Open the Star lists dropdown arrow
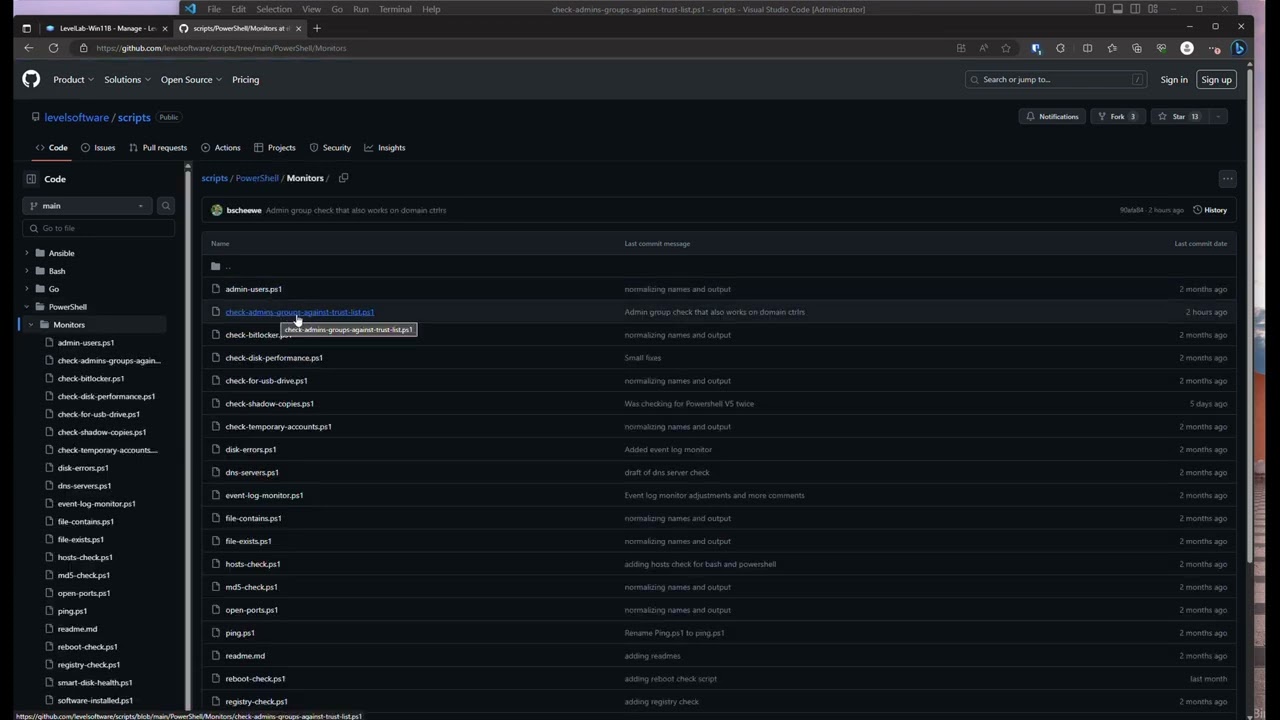The height and width of the screenshot is (720, 1280). (x=1218, y=116)
